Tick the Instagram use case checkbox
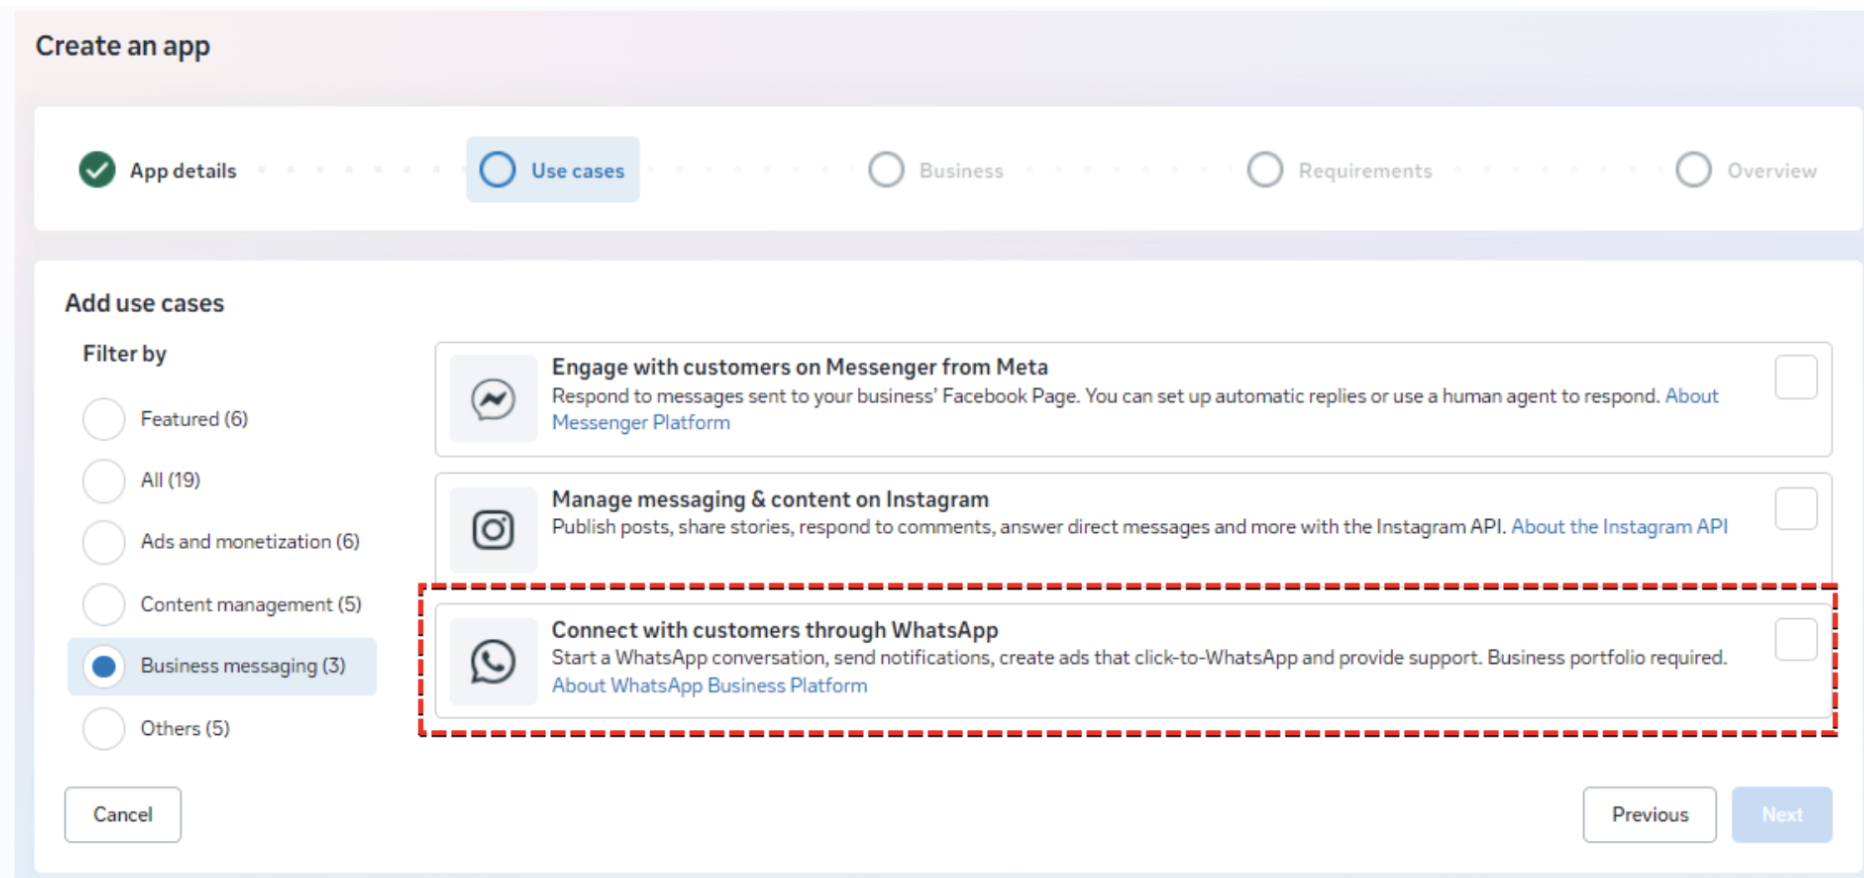This screenshot has height=878, width=1864. 1796,509
